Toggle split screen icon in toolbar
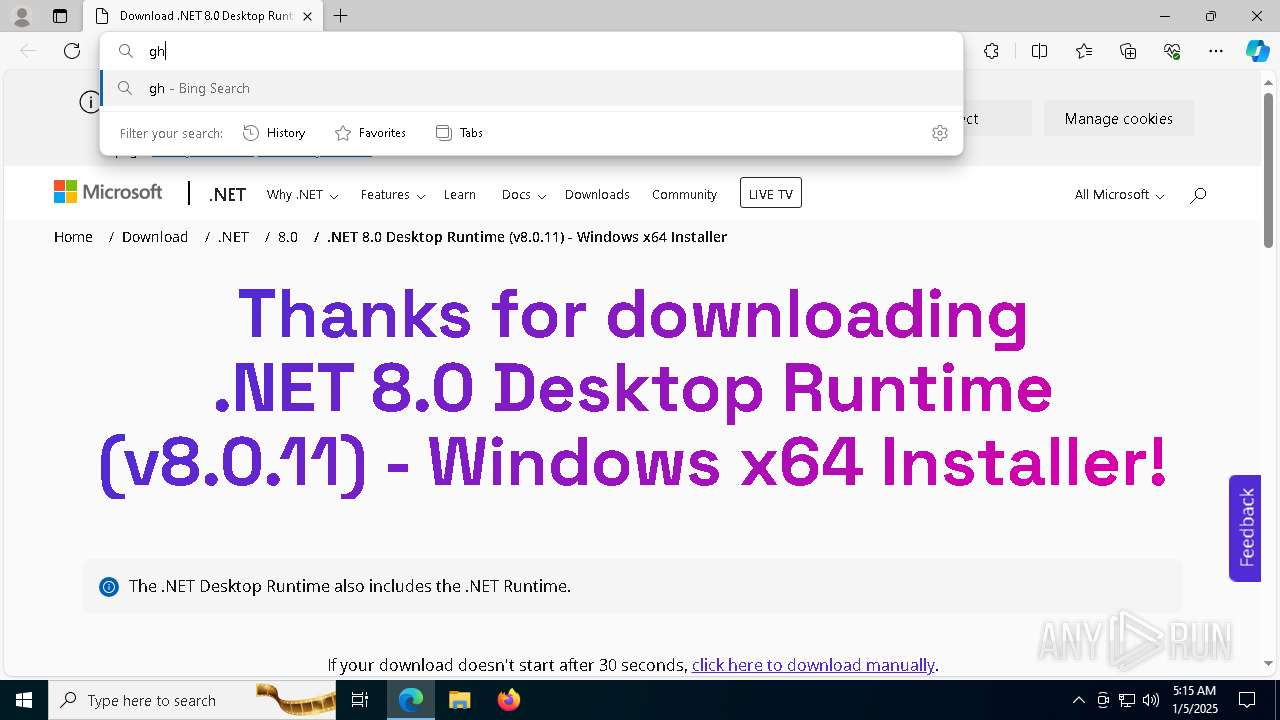Screen dimensions: 1280x720 tap(1039, 51)
